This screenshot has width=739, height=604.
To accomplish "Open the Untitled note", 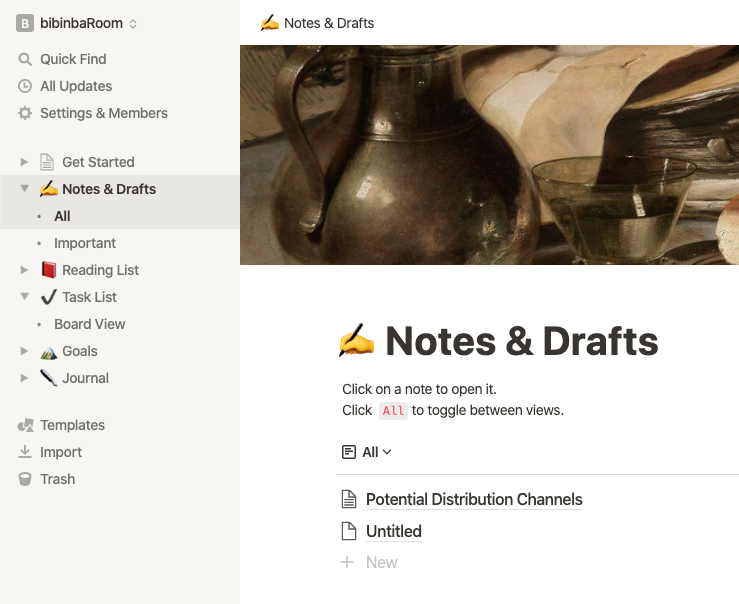I will coord(394,531).
